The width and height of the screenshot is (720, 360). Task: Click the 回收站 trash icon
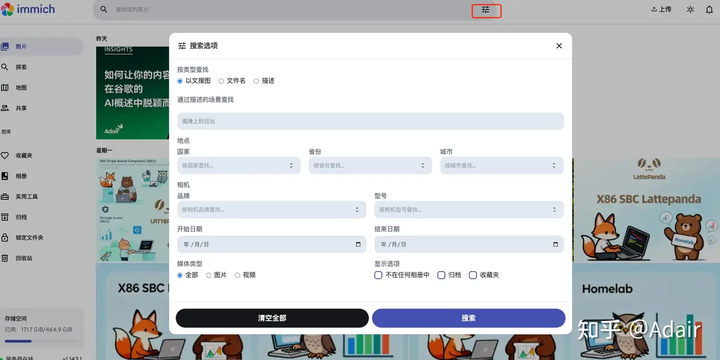point(5,258)
